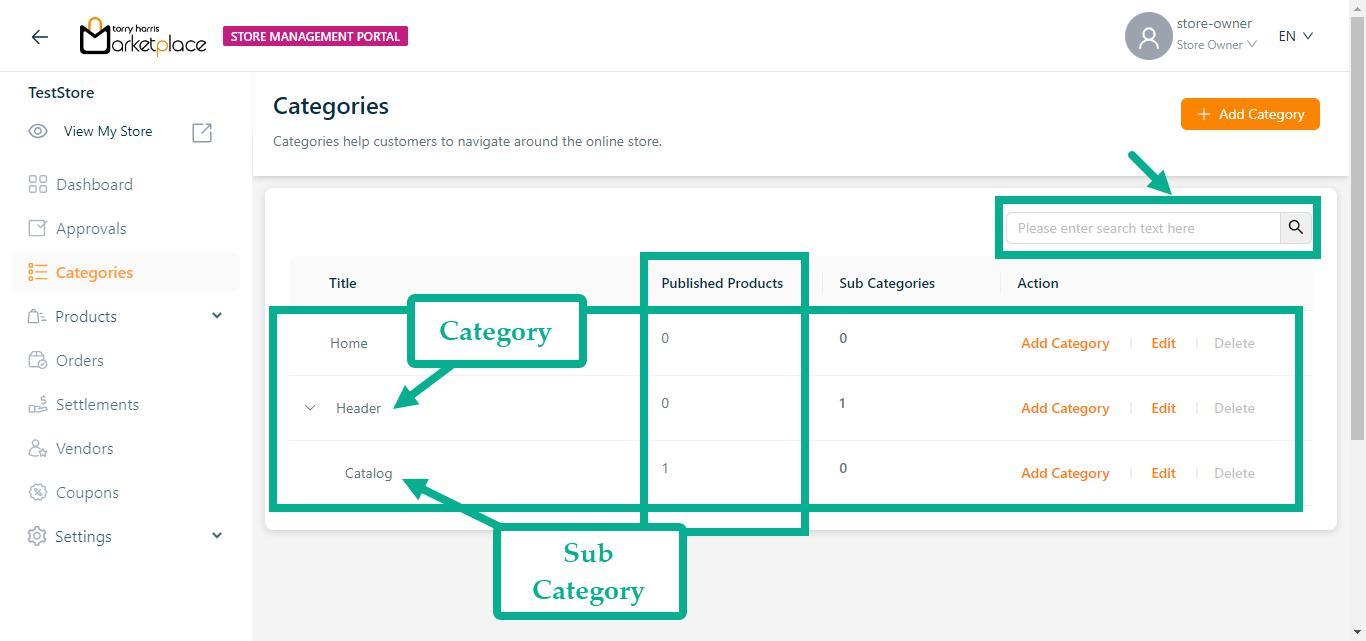Click the orange Add Category button
This screenshot has width=1366, height=641.
coord(1250,114)
